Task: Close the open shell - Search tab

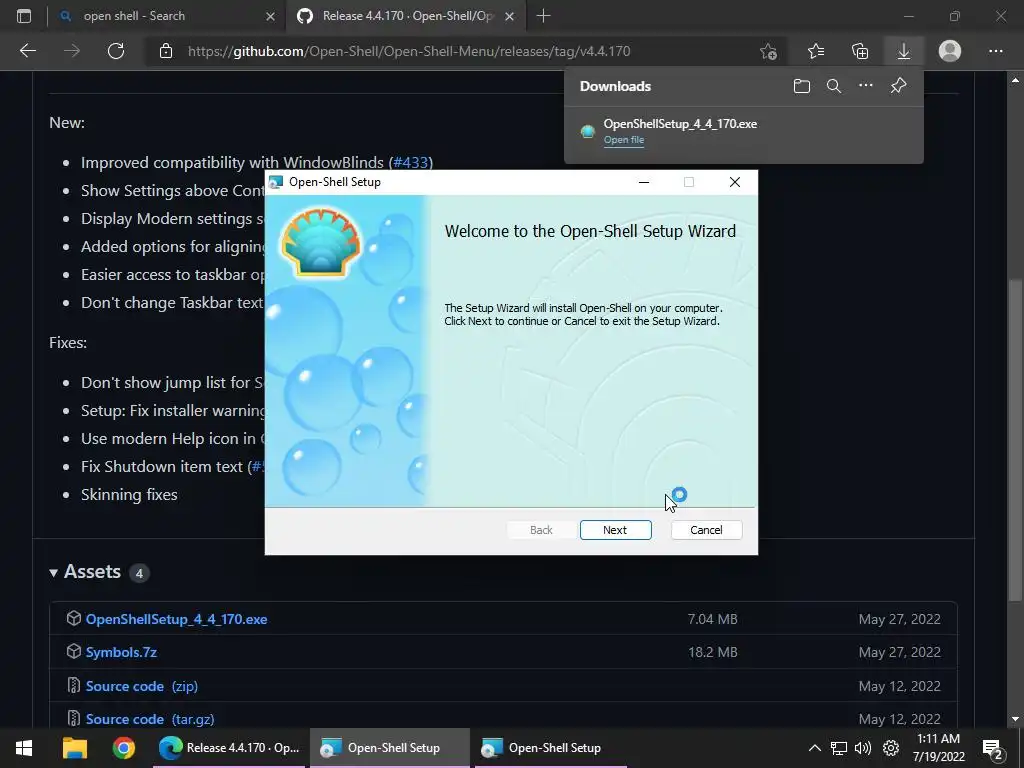Action: [x=270, y=16]
